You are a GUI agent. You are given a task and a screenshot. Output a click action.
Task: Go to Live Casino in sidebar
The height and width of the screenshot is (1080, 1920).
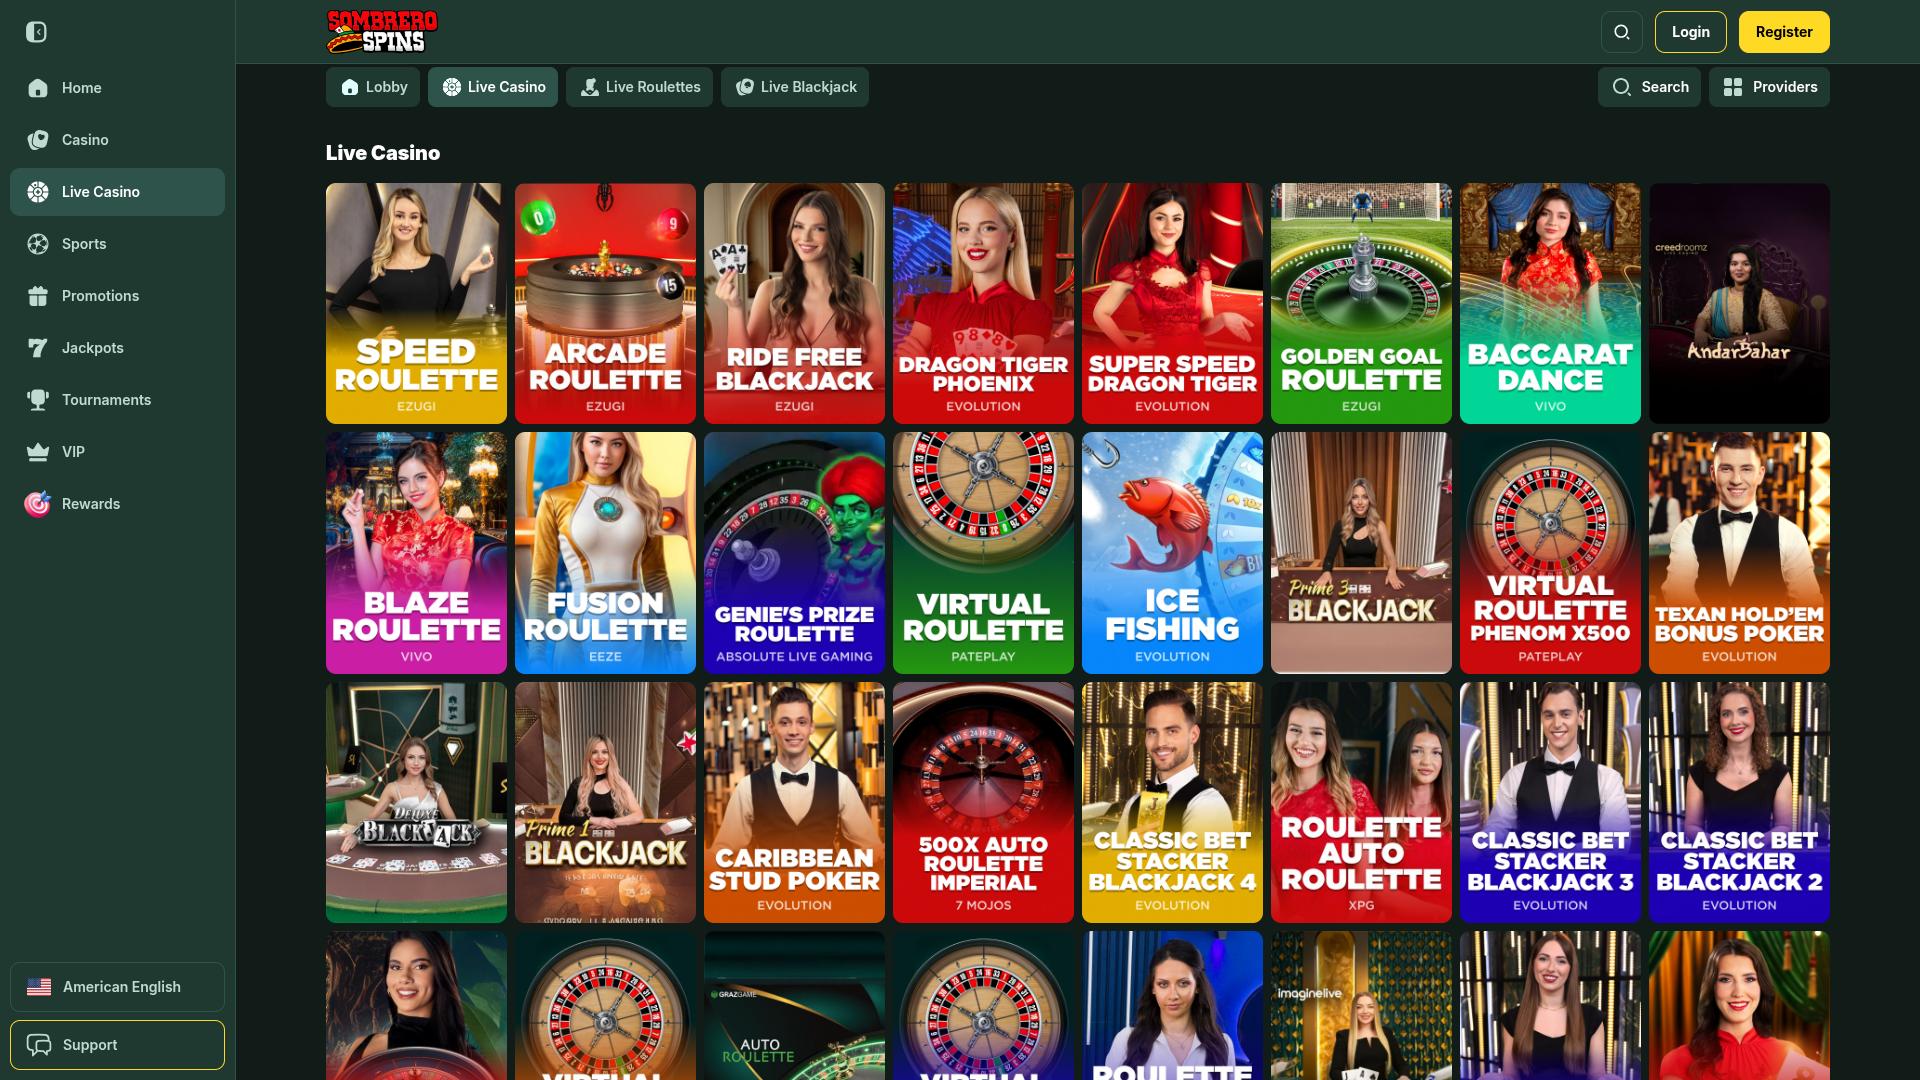[x=117, y=192]
